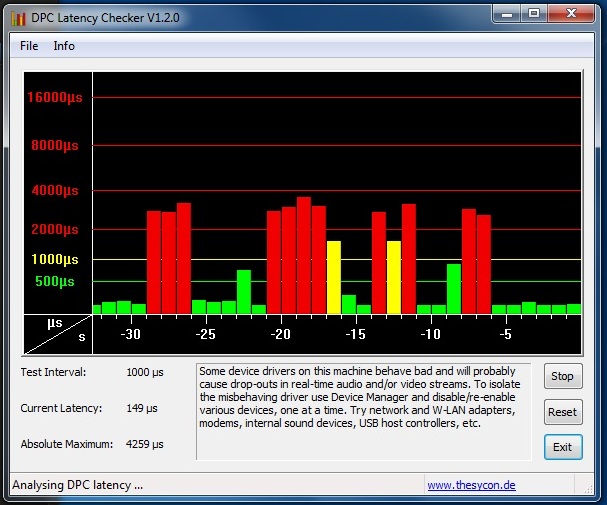This screenshot has width=607, height=505.
Task: Click the 8000µs axis label
Action: coord(55,146)
